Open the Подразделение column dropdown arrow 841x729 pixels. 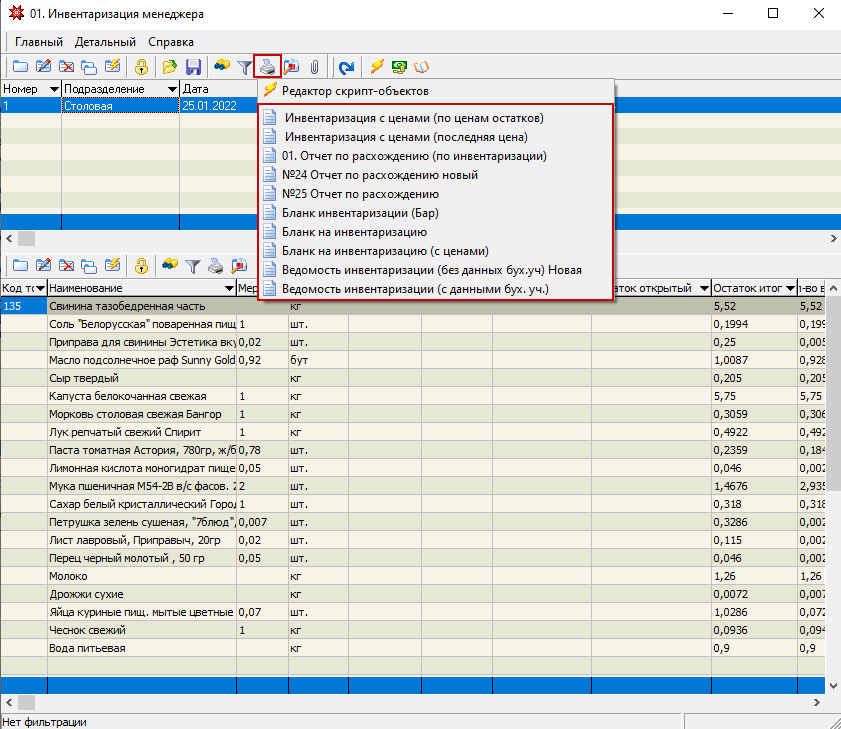(172, 89)
